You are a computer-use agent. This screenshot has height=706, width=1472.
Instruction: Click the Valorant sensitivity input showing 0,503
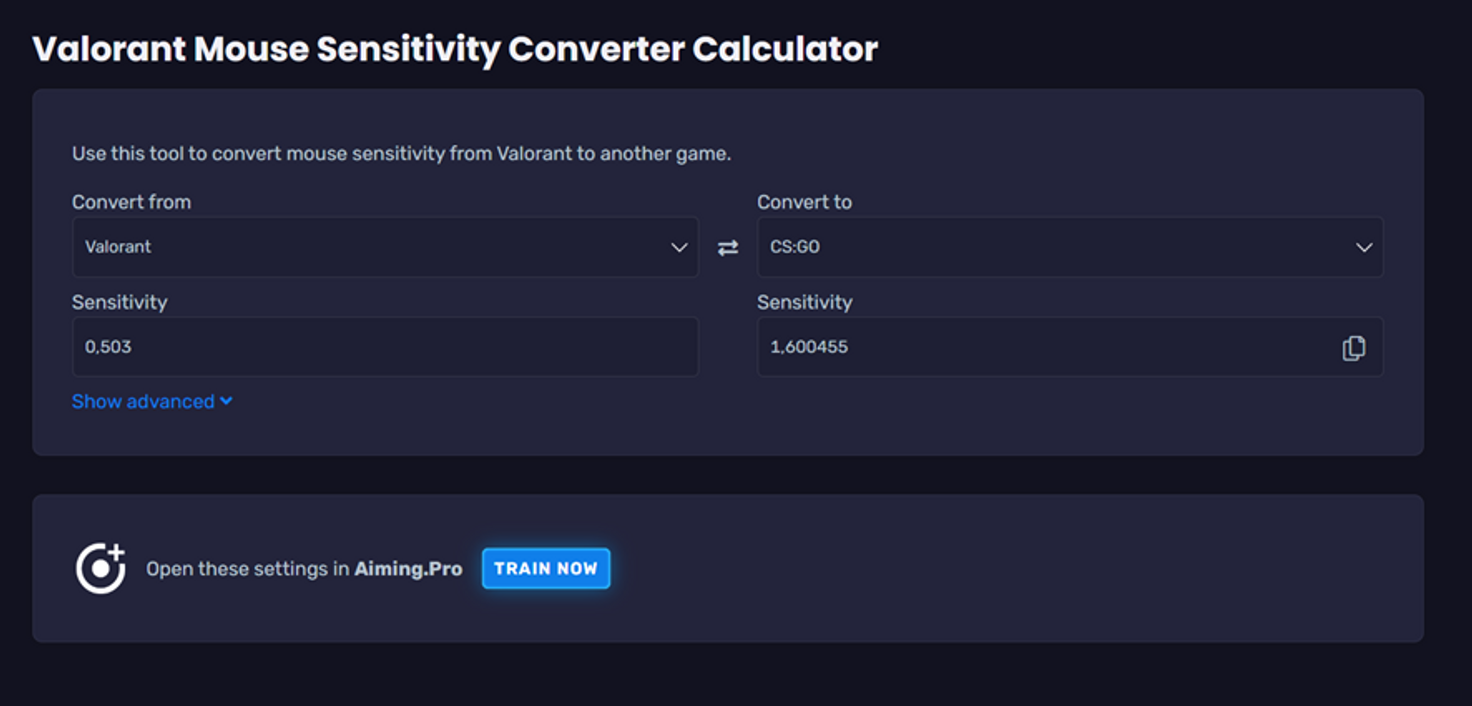[385, 347]
